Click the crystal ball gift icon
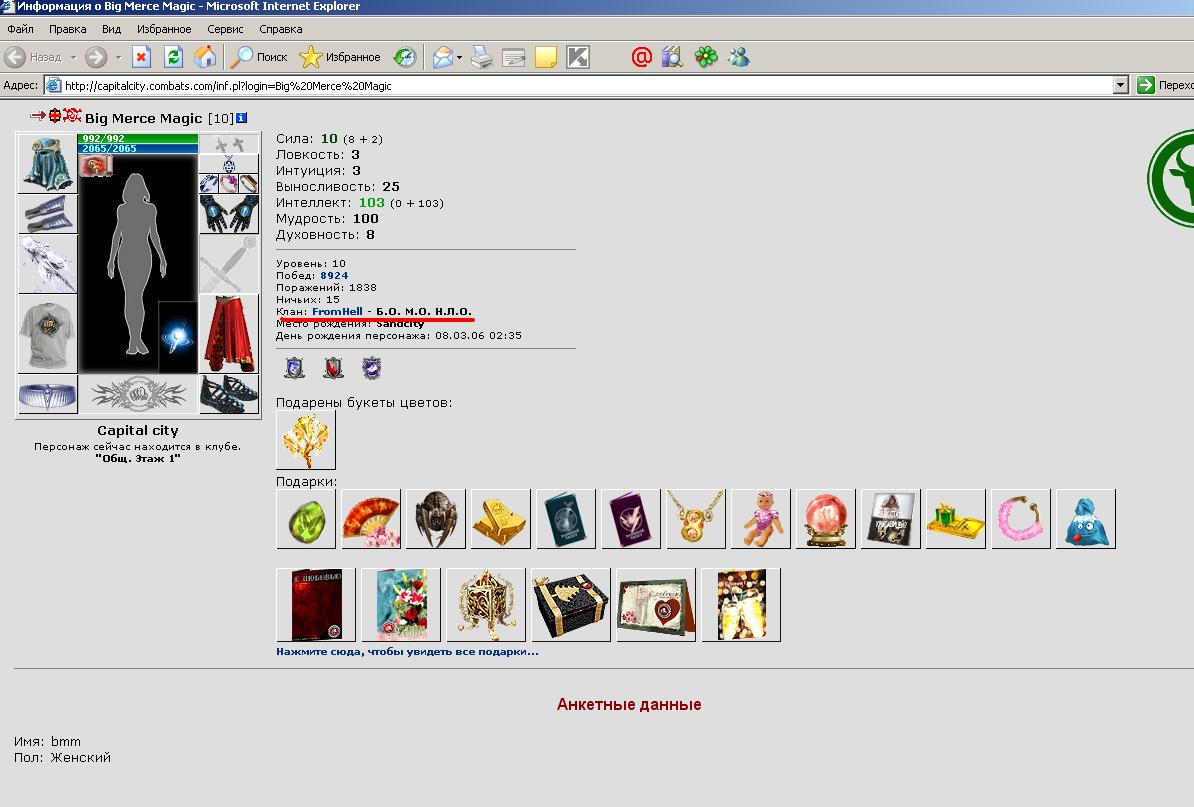Image resolution: width=1194 pixels, height=807 pixels. tap(825, 518)
